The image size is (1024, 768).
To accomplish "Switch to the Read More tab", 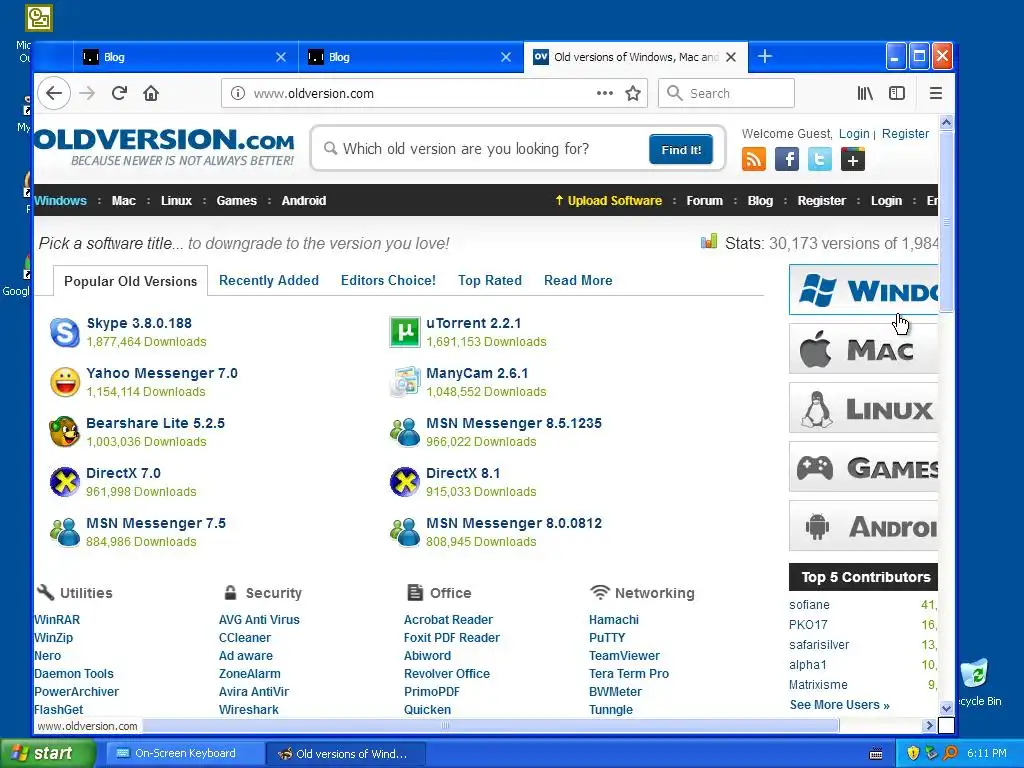I will 578,280.
